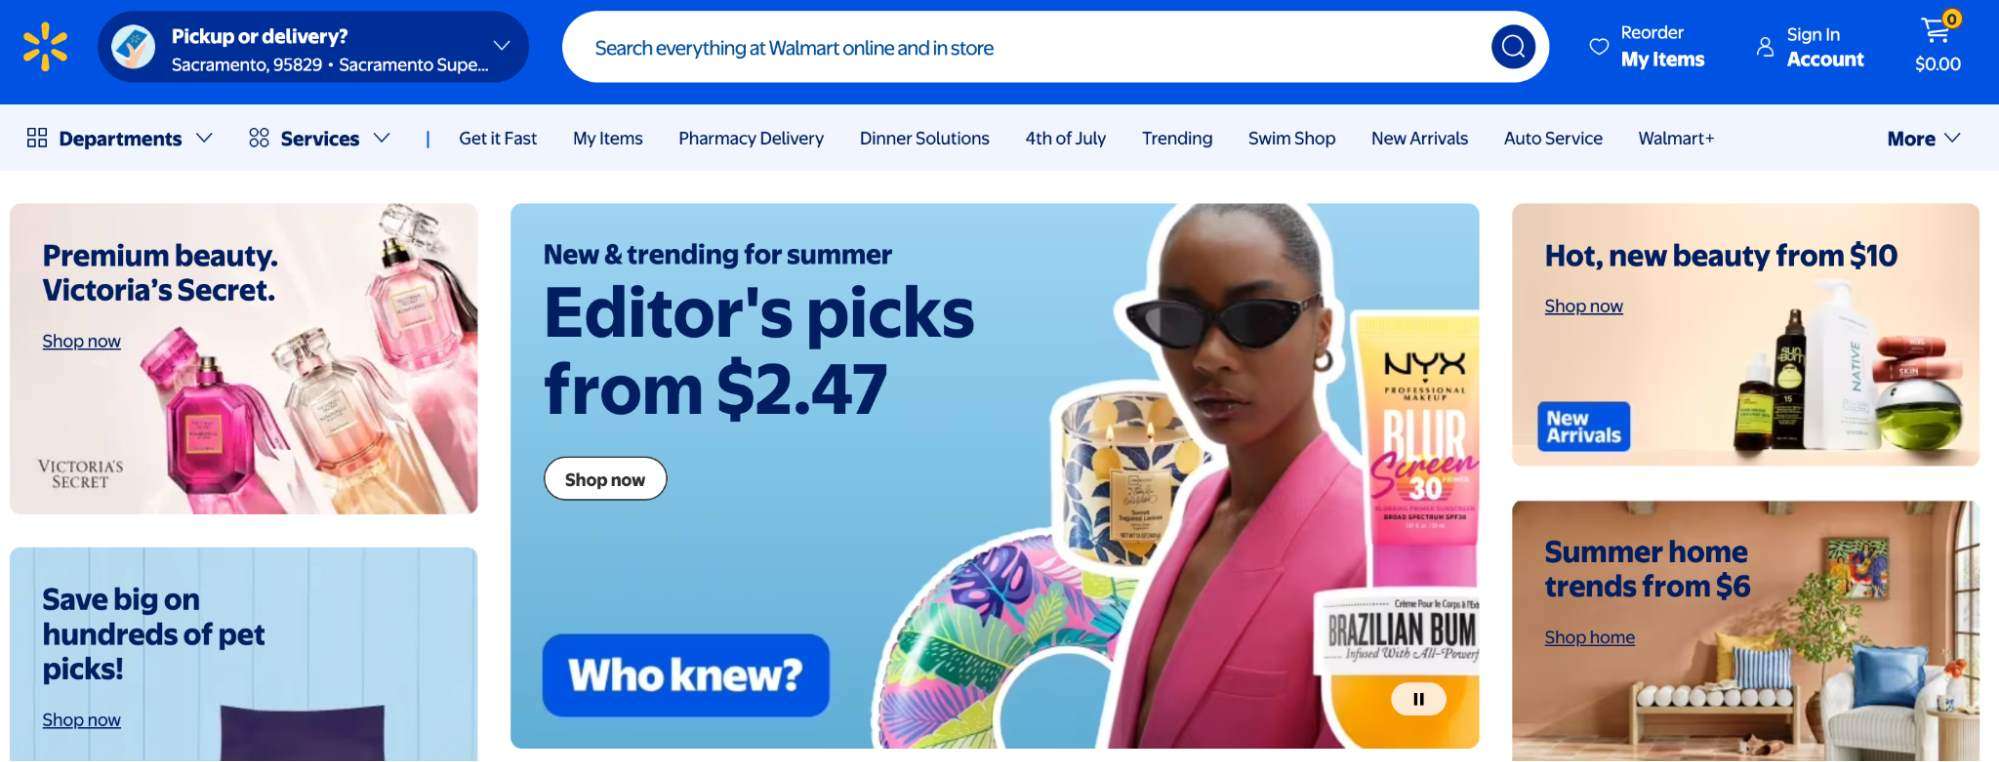The image size is (1999, 762).
Task: Open the Victoria's Secret perfume banner image
Action: (x=244, y=359)
